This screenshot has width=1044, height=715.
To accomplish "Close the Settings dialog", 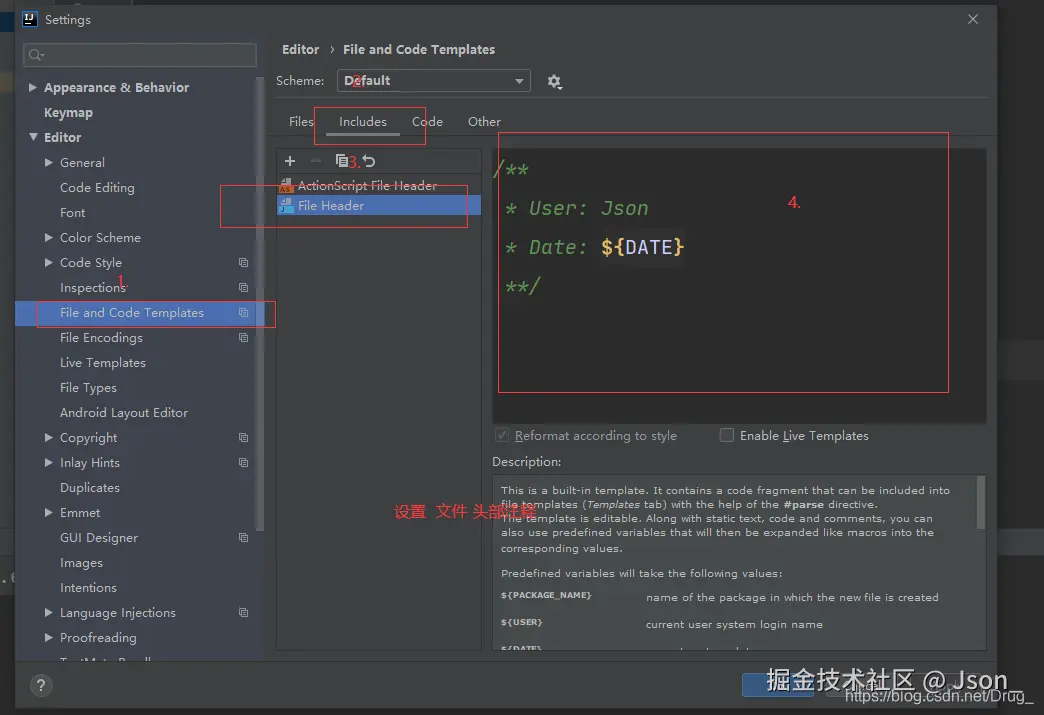I will tap(973, 19).
